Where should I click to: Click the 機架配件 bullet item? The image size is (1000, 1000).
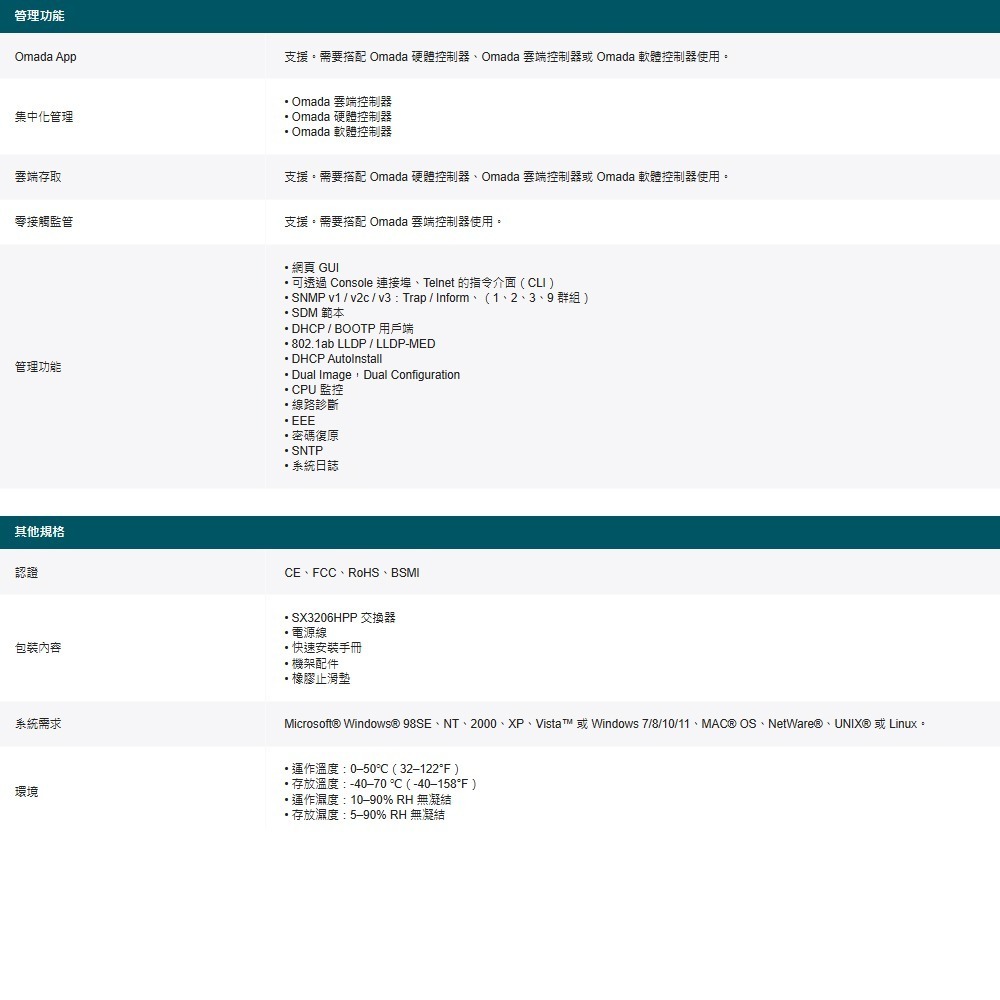[312, 664]
